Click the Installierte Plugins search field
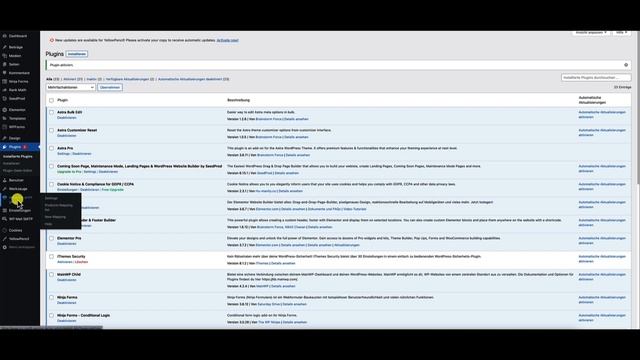The height and width of the screenshot is (360, 640). coord(596,78)
